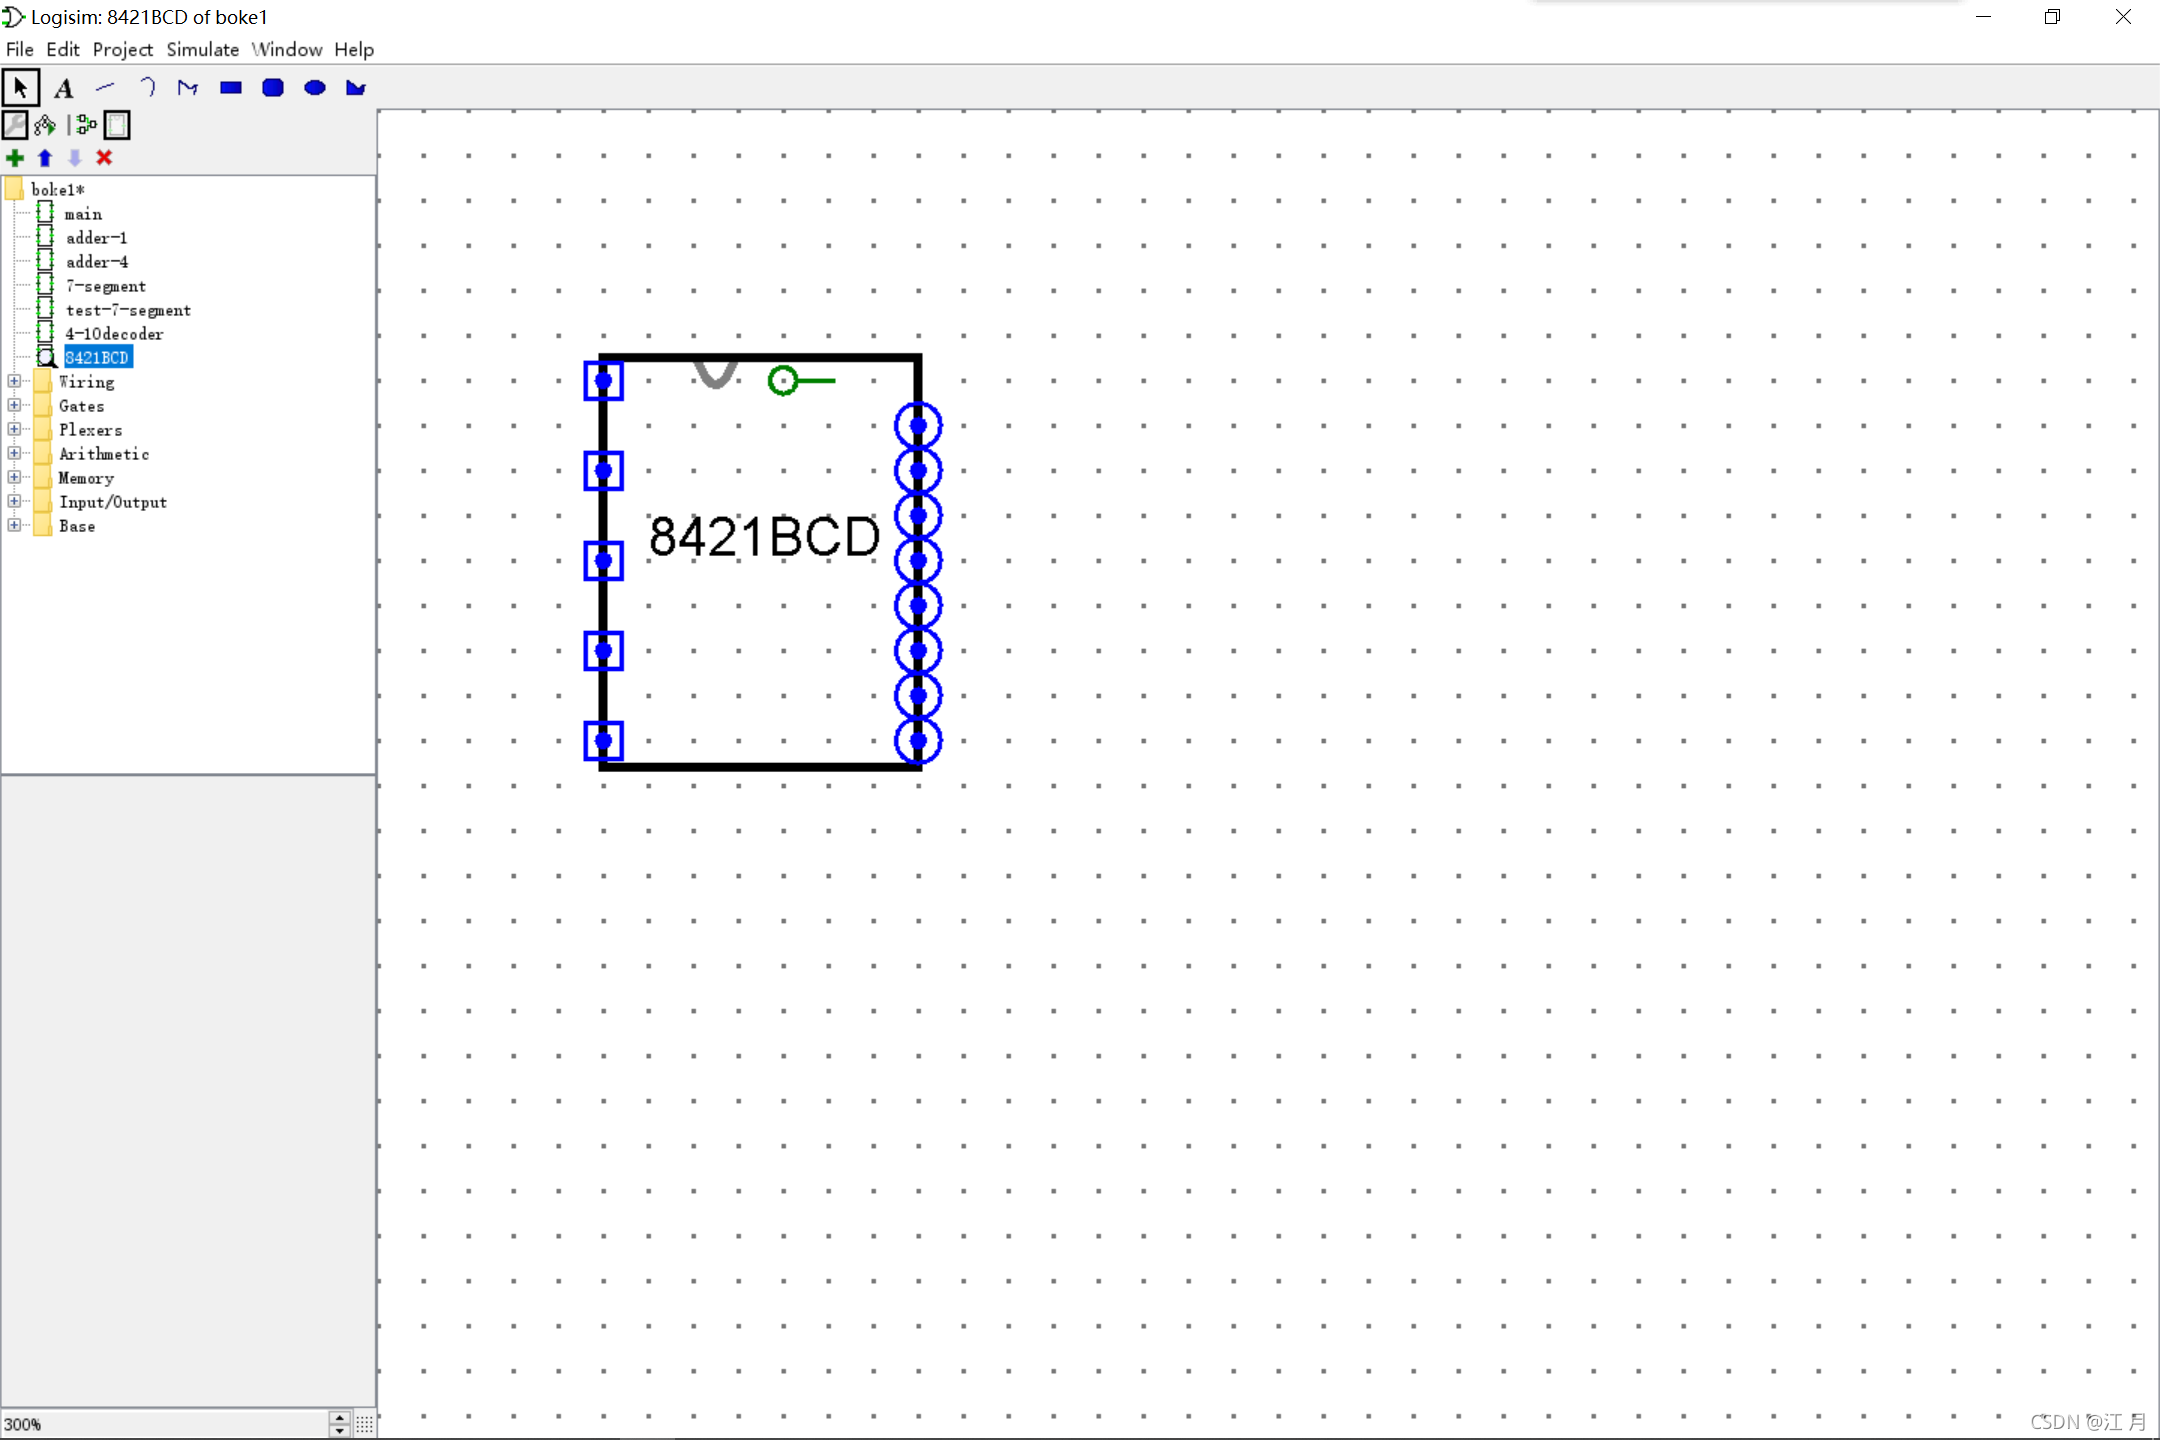Select the Polyline tool
The width and height of the screenshot is (2160, 1440).
point(188,88)
